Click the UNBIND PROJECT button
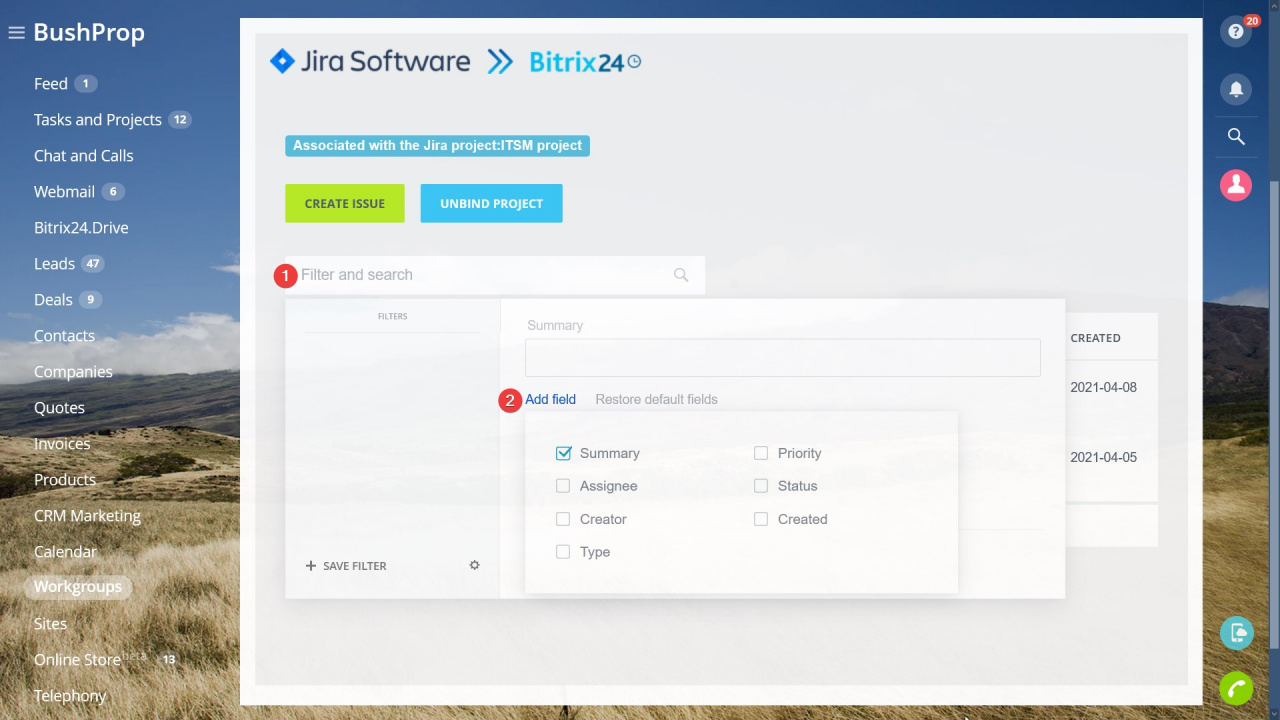The image size is (1280, 720). pyautogui.click(x=492, y=203)
